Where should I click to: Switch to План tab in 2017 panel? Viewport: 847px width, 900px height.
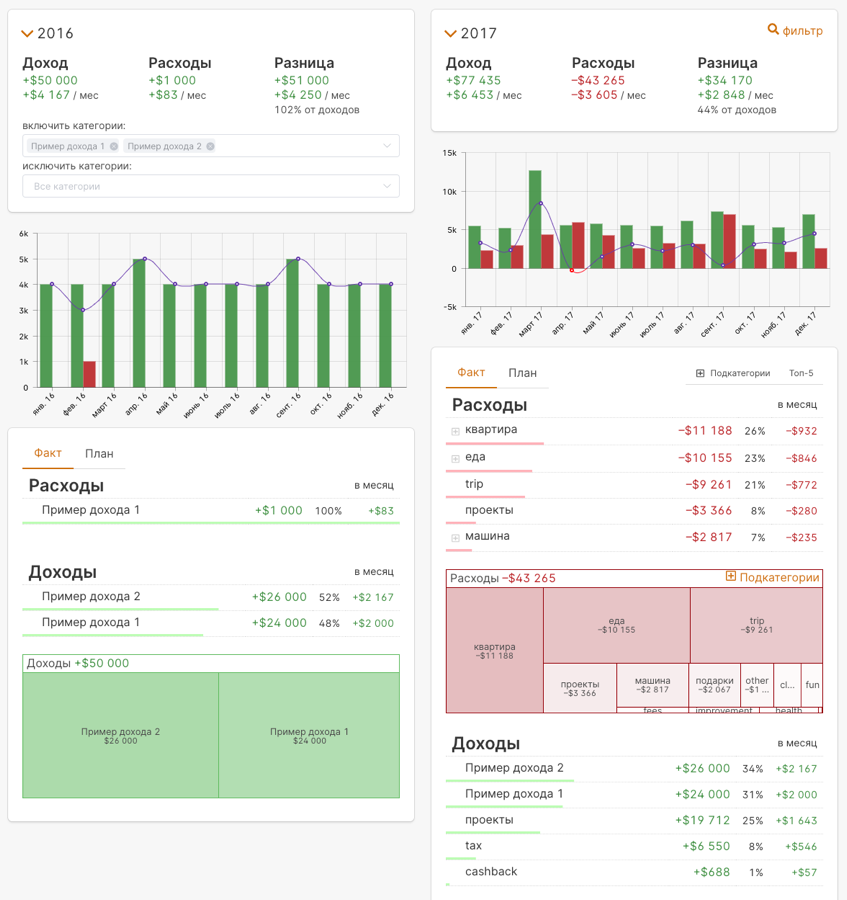point(522,373)
